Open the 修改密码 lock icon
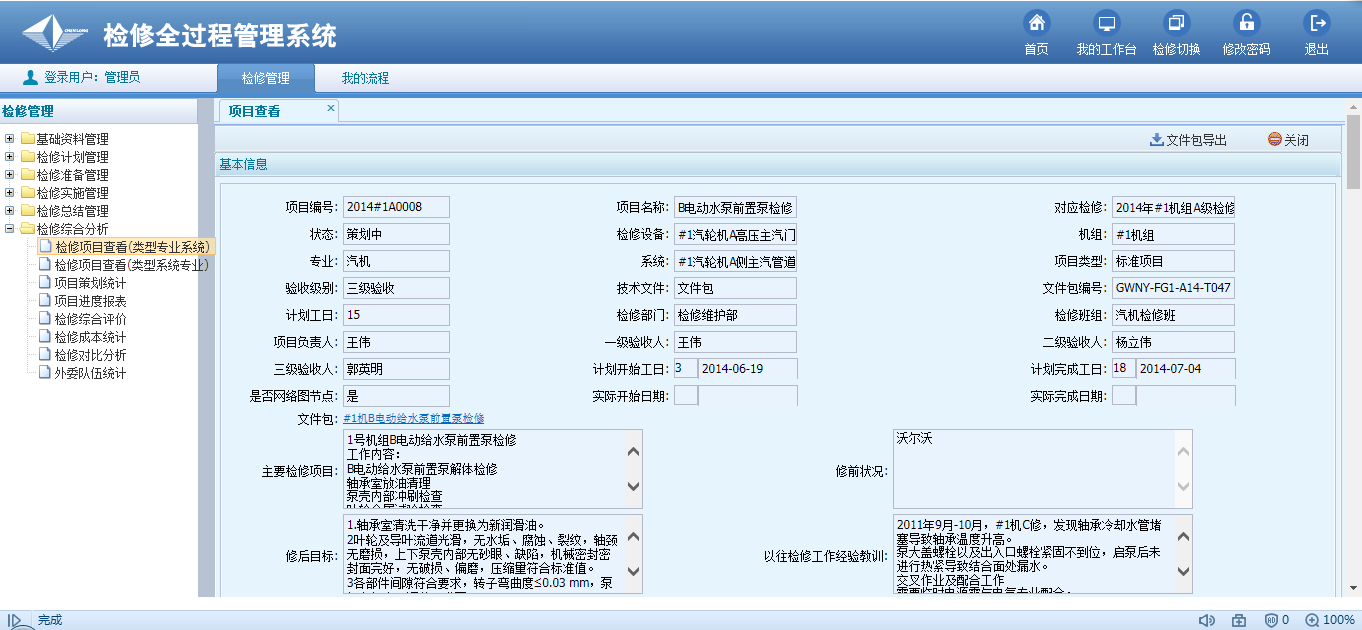Image resolution: width=1362 pixels, height=630 pixels. tap(1246, 24)
